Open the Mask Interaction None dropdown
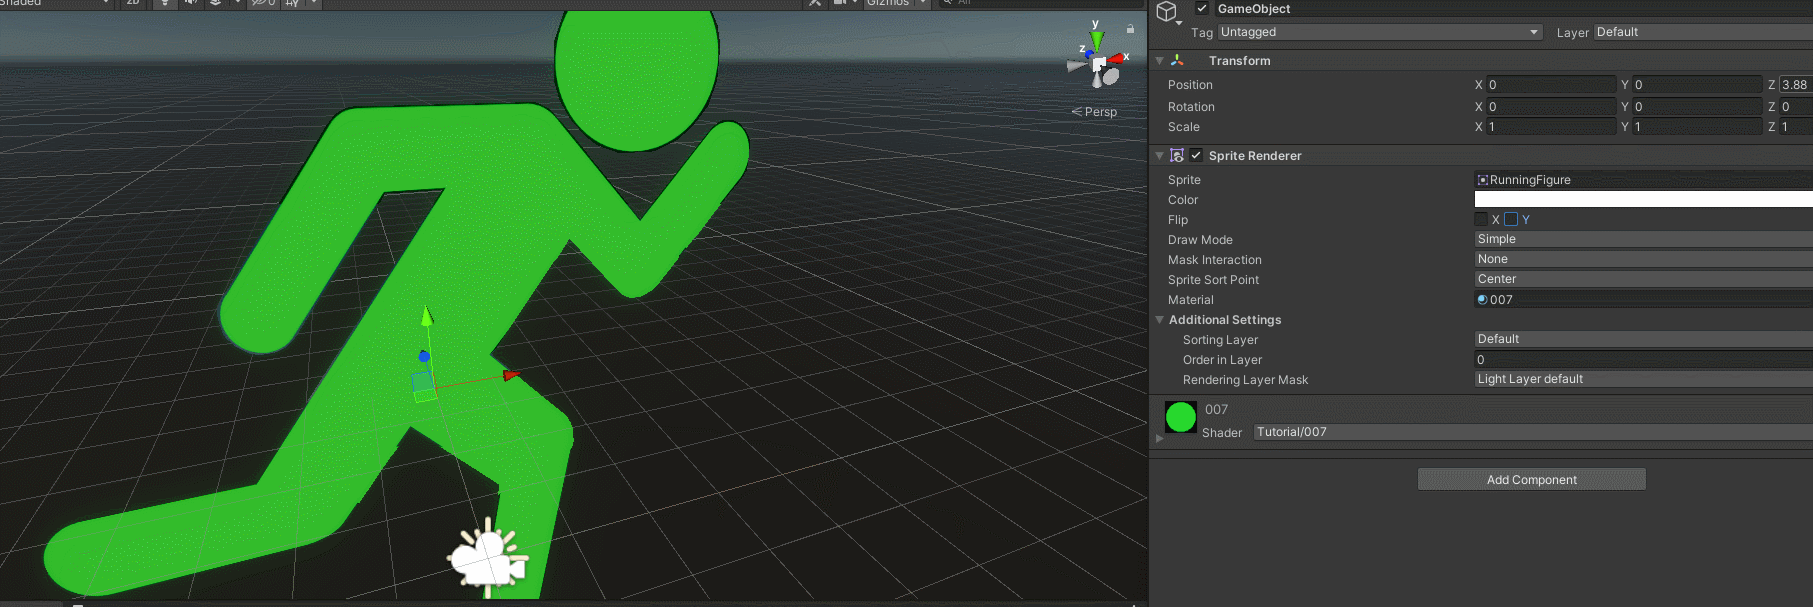Screen dimensions: 1813x607 click(1644, 259)
